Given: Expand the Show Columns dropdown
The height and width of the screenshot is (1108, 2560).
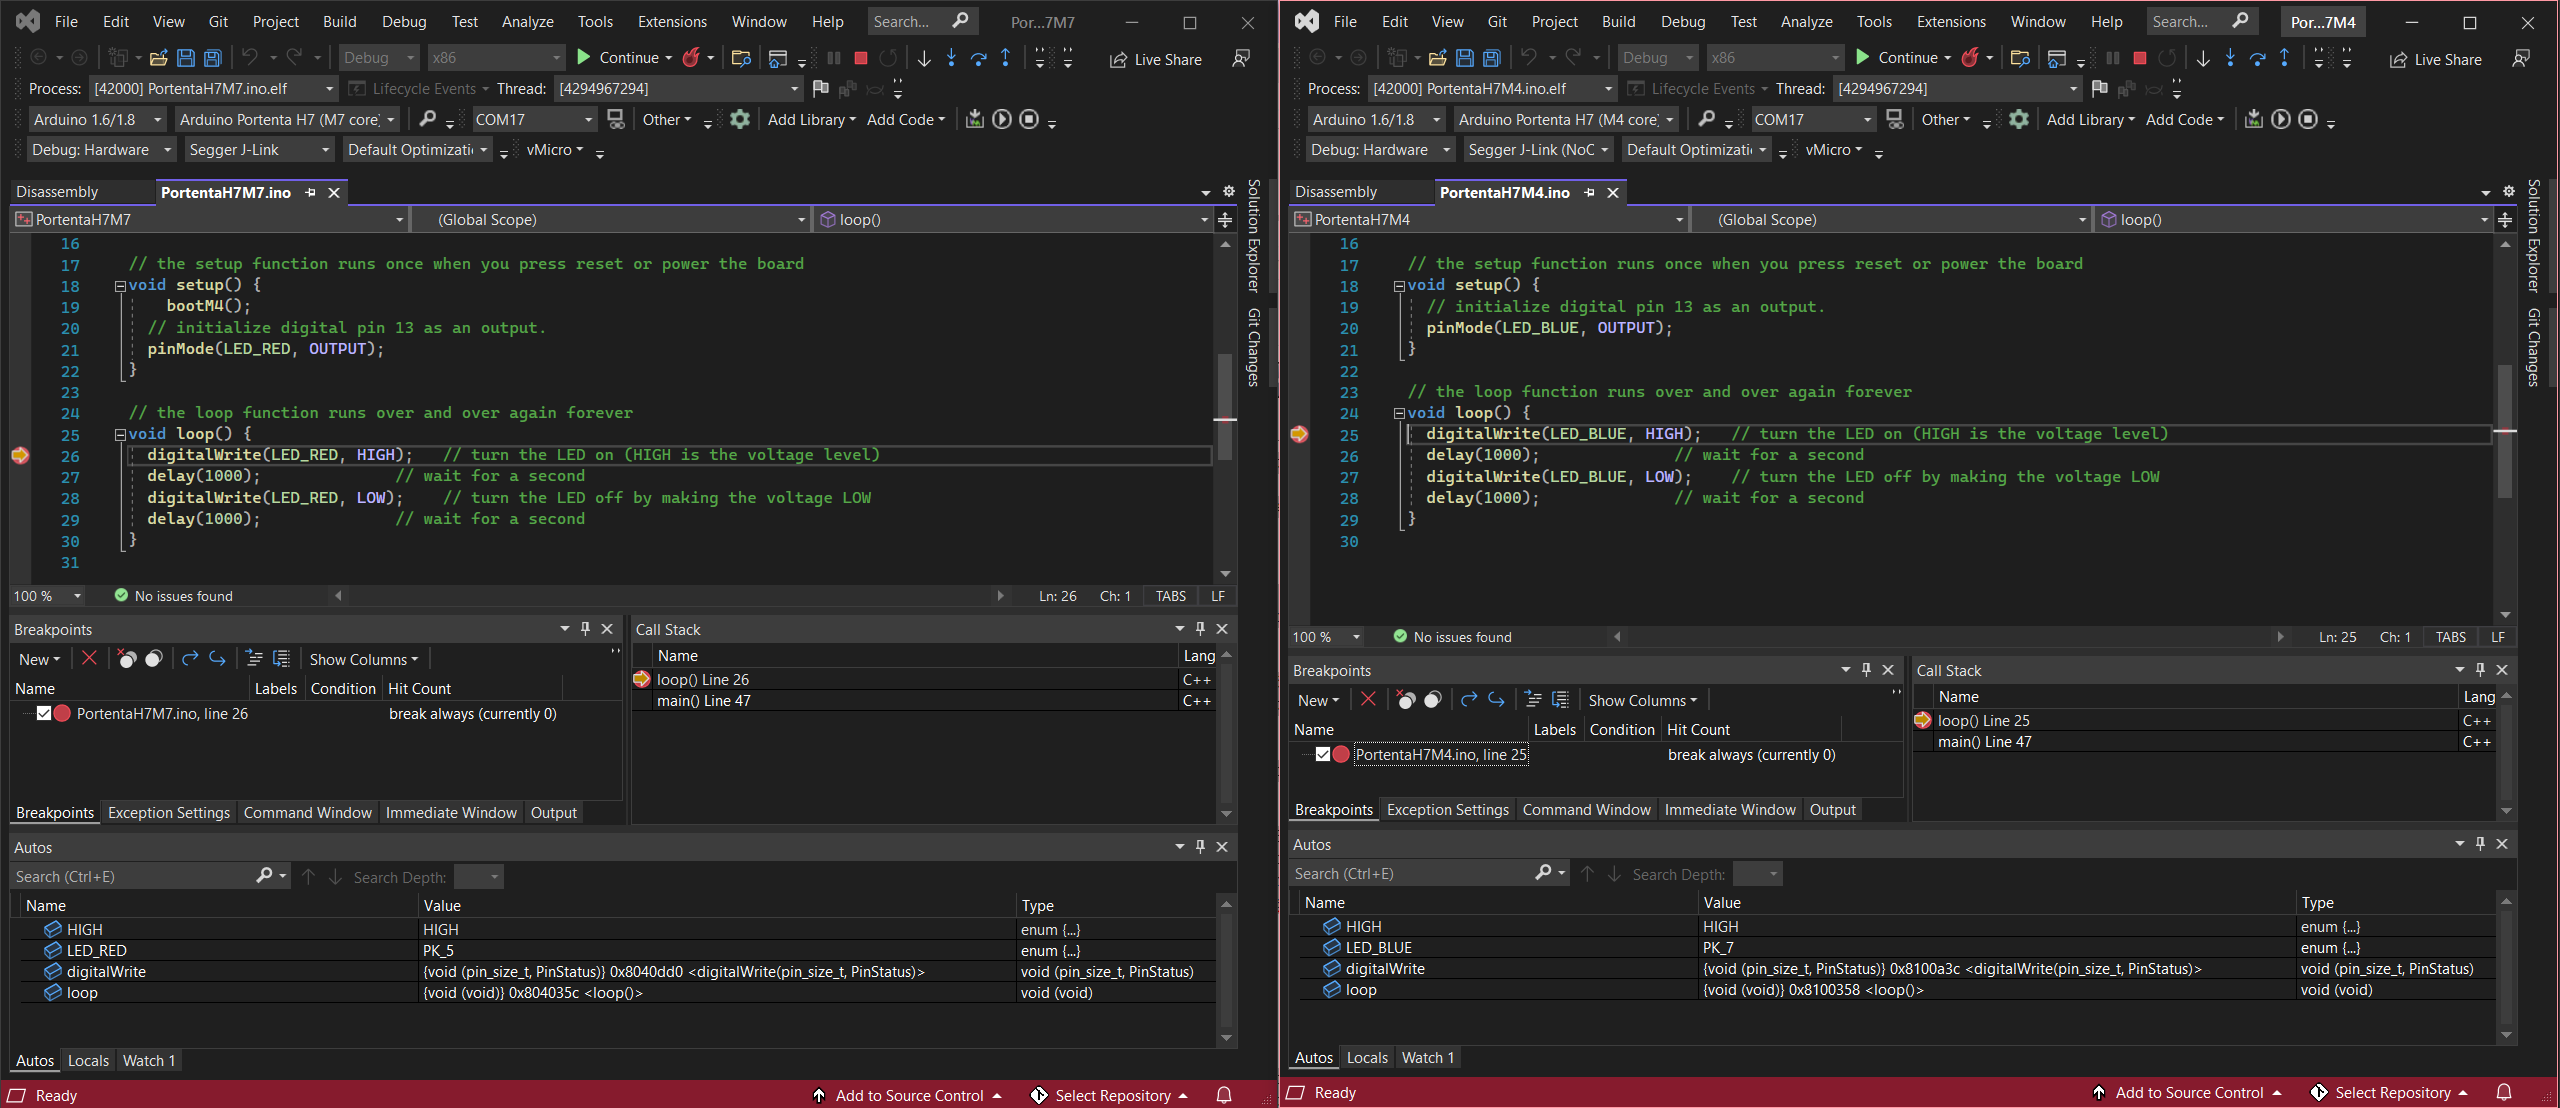Looking at the screenshot, I should point(362,659).
